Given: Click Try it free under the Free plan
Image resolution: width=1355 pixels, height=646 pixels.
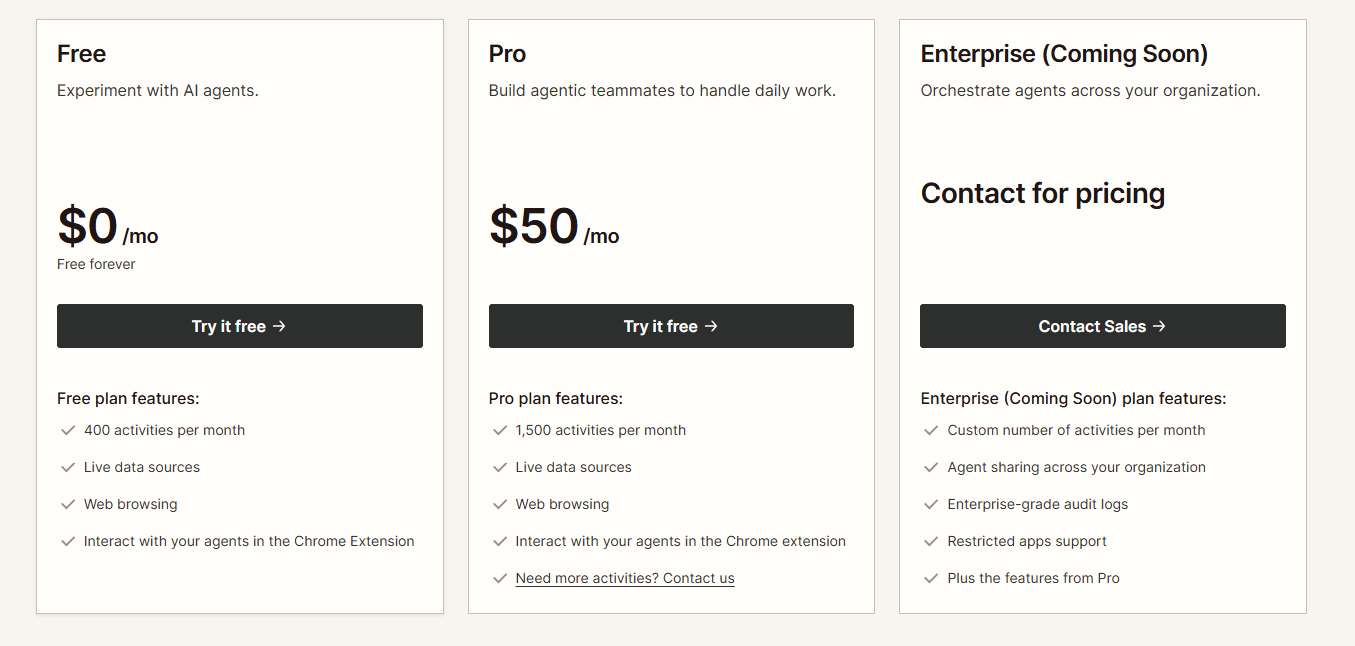Looking at the screenshot, I should click(x=239, y=325).
